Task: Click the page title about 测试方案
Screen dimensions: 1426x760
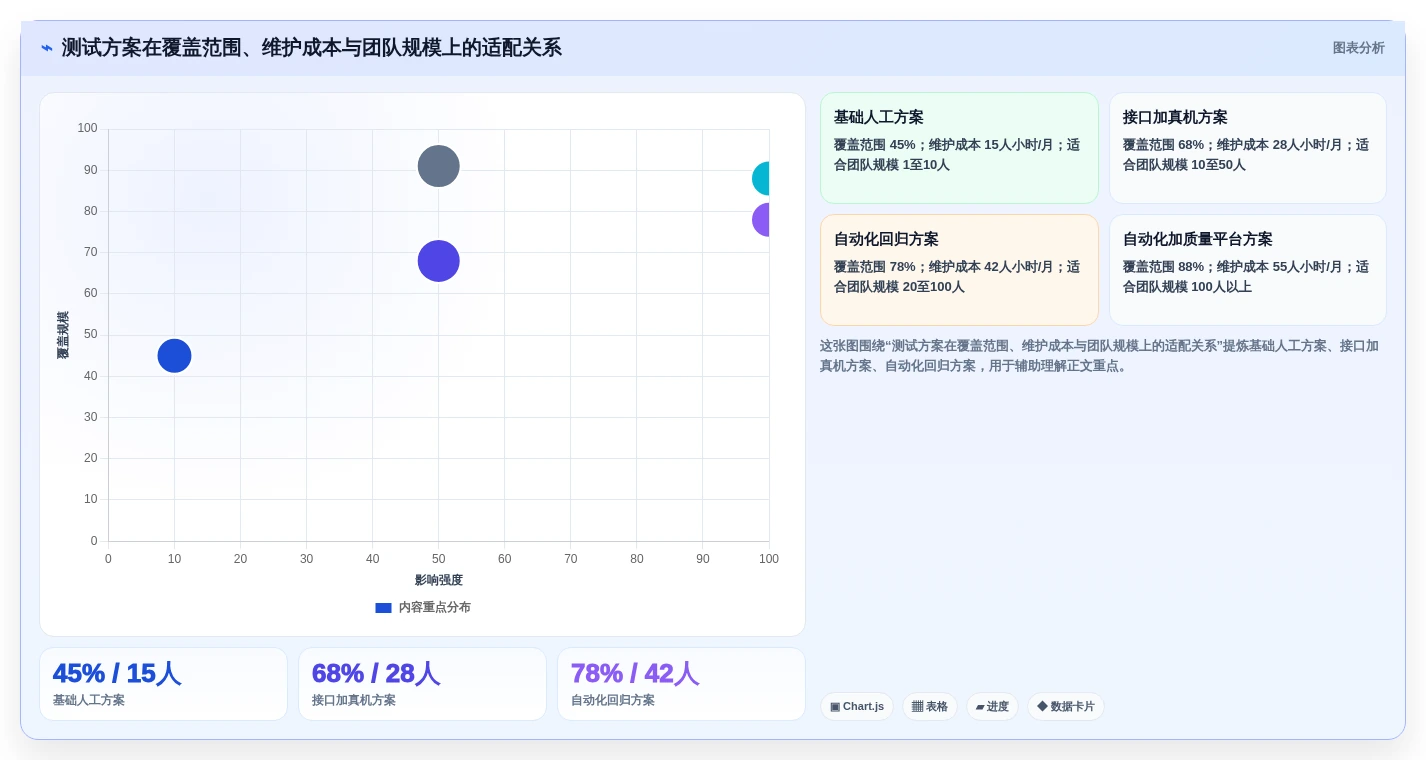Action: [312, 48]
